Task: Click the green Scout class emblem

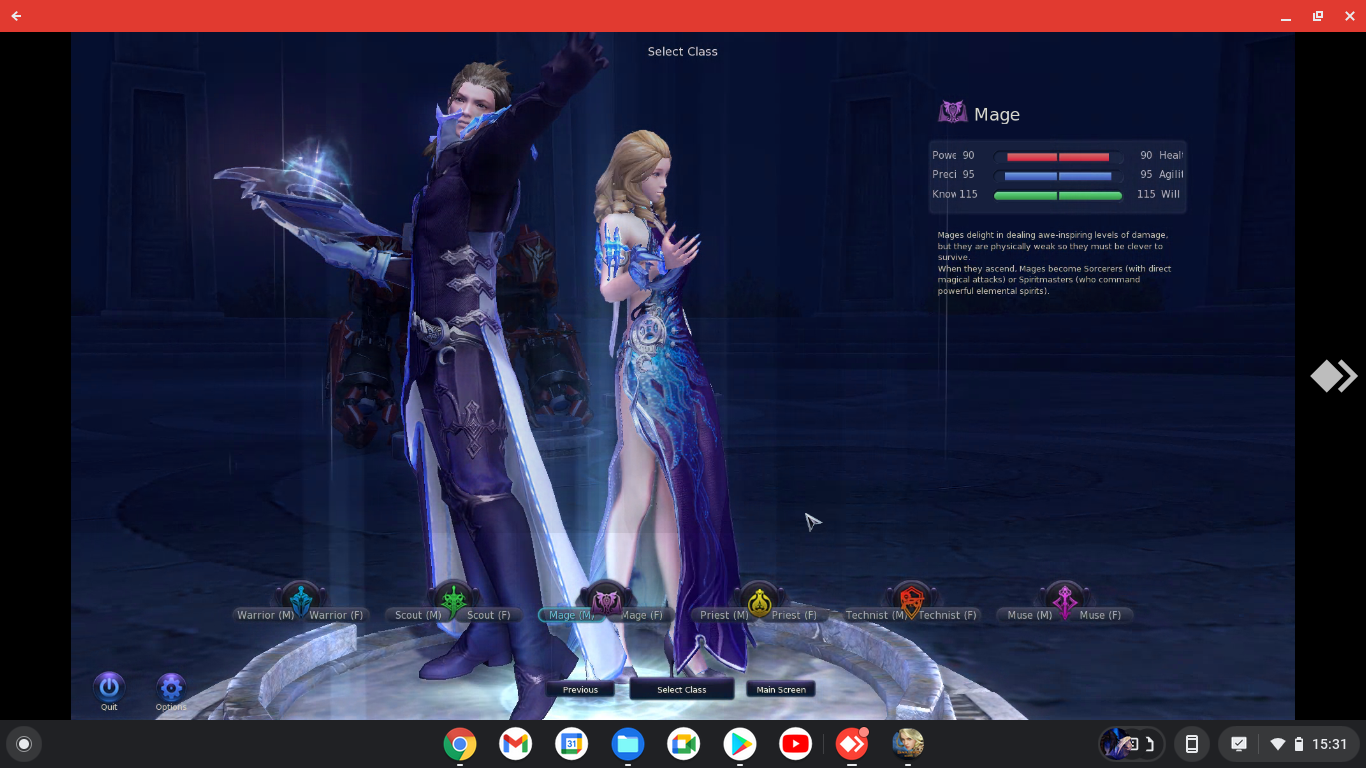Action: coord(454,601)
